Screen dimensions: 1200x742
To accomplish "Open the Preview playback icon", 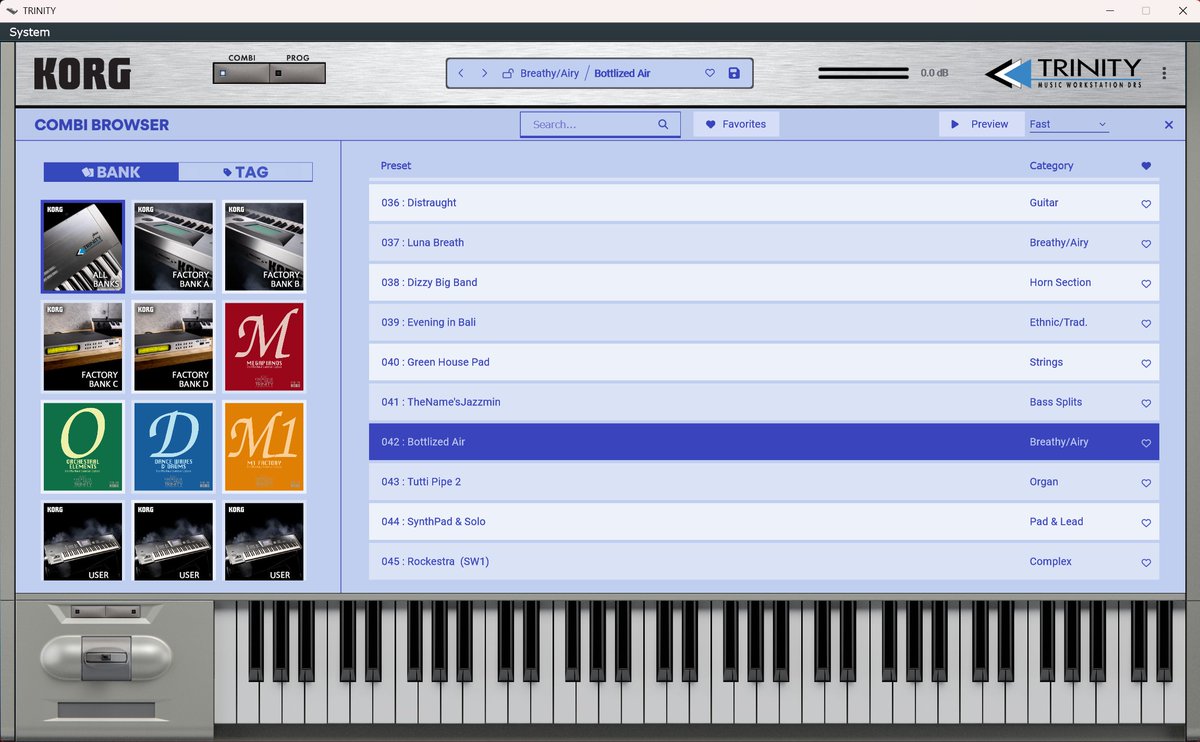I will (954, 123).
